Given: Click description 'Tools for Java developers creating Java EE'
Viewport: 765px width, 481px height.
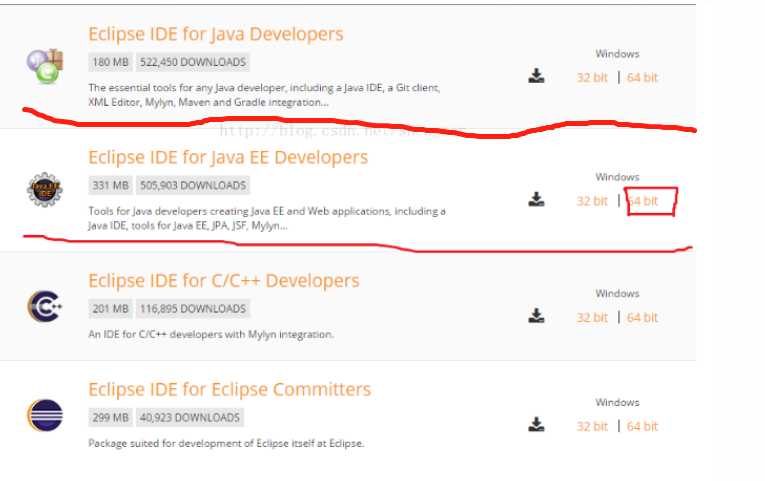Looking at the screenshot, I should (x=267, y=219).
